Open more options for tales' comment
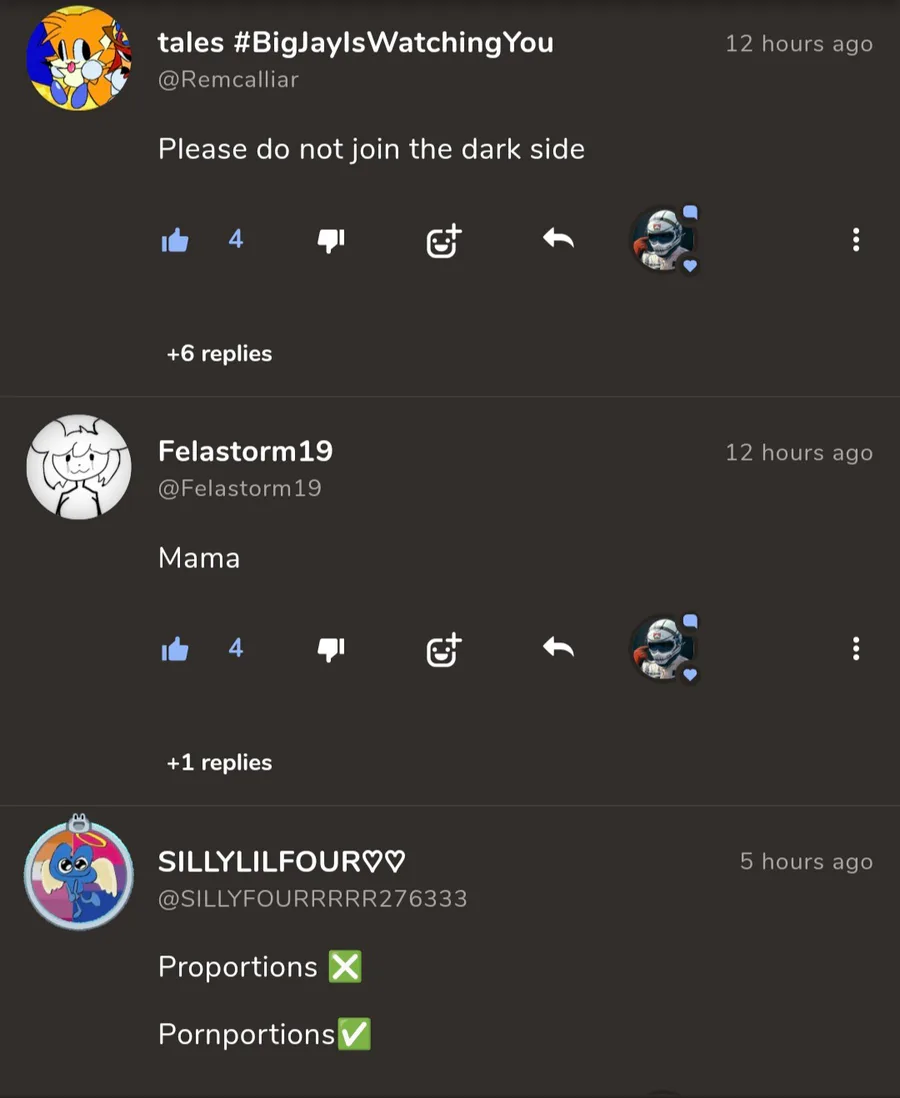The image size is (900, 1098). 856,239
